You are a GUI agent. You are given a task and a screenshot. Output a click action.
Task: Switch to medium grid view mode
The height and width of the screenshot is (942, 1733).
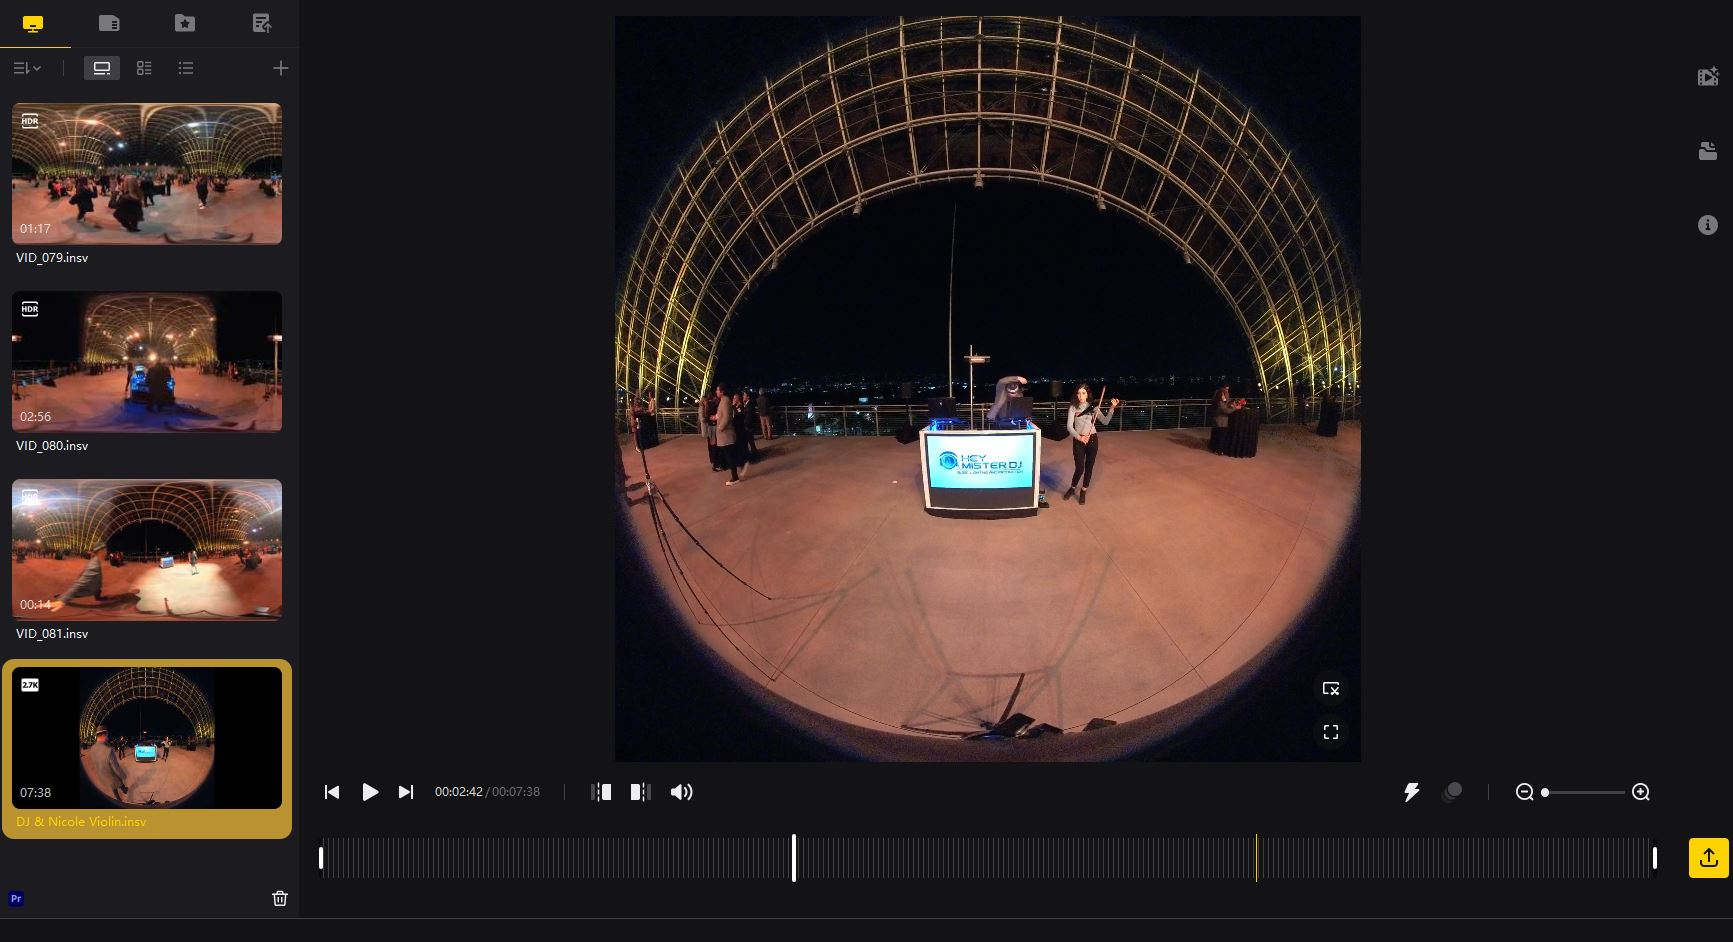point(144,68)
